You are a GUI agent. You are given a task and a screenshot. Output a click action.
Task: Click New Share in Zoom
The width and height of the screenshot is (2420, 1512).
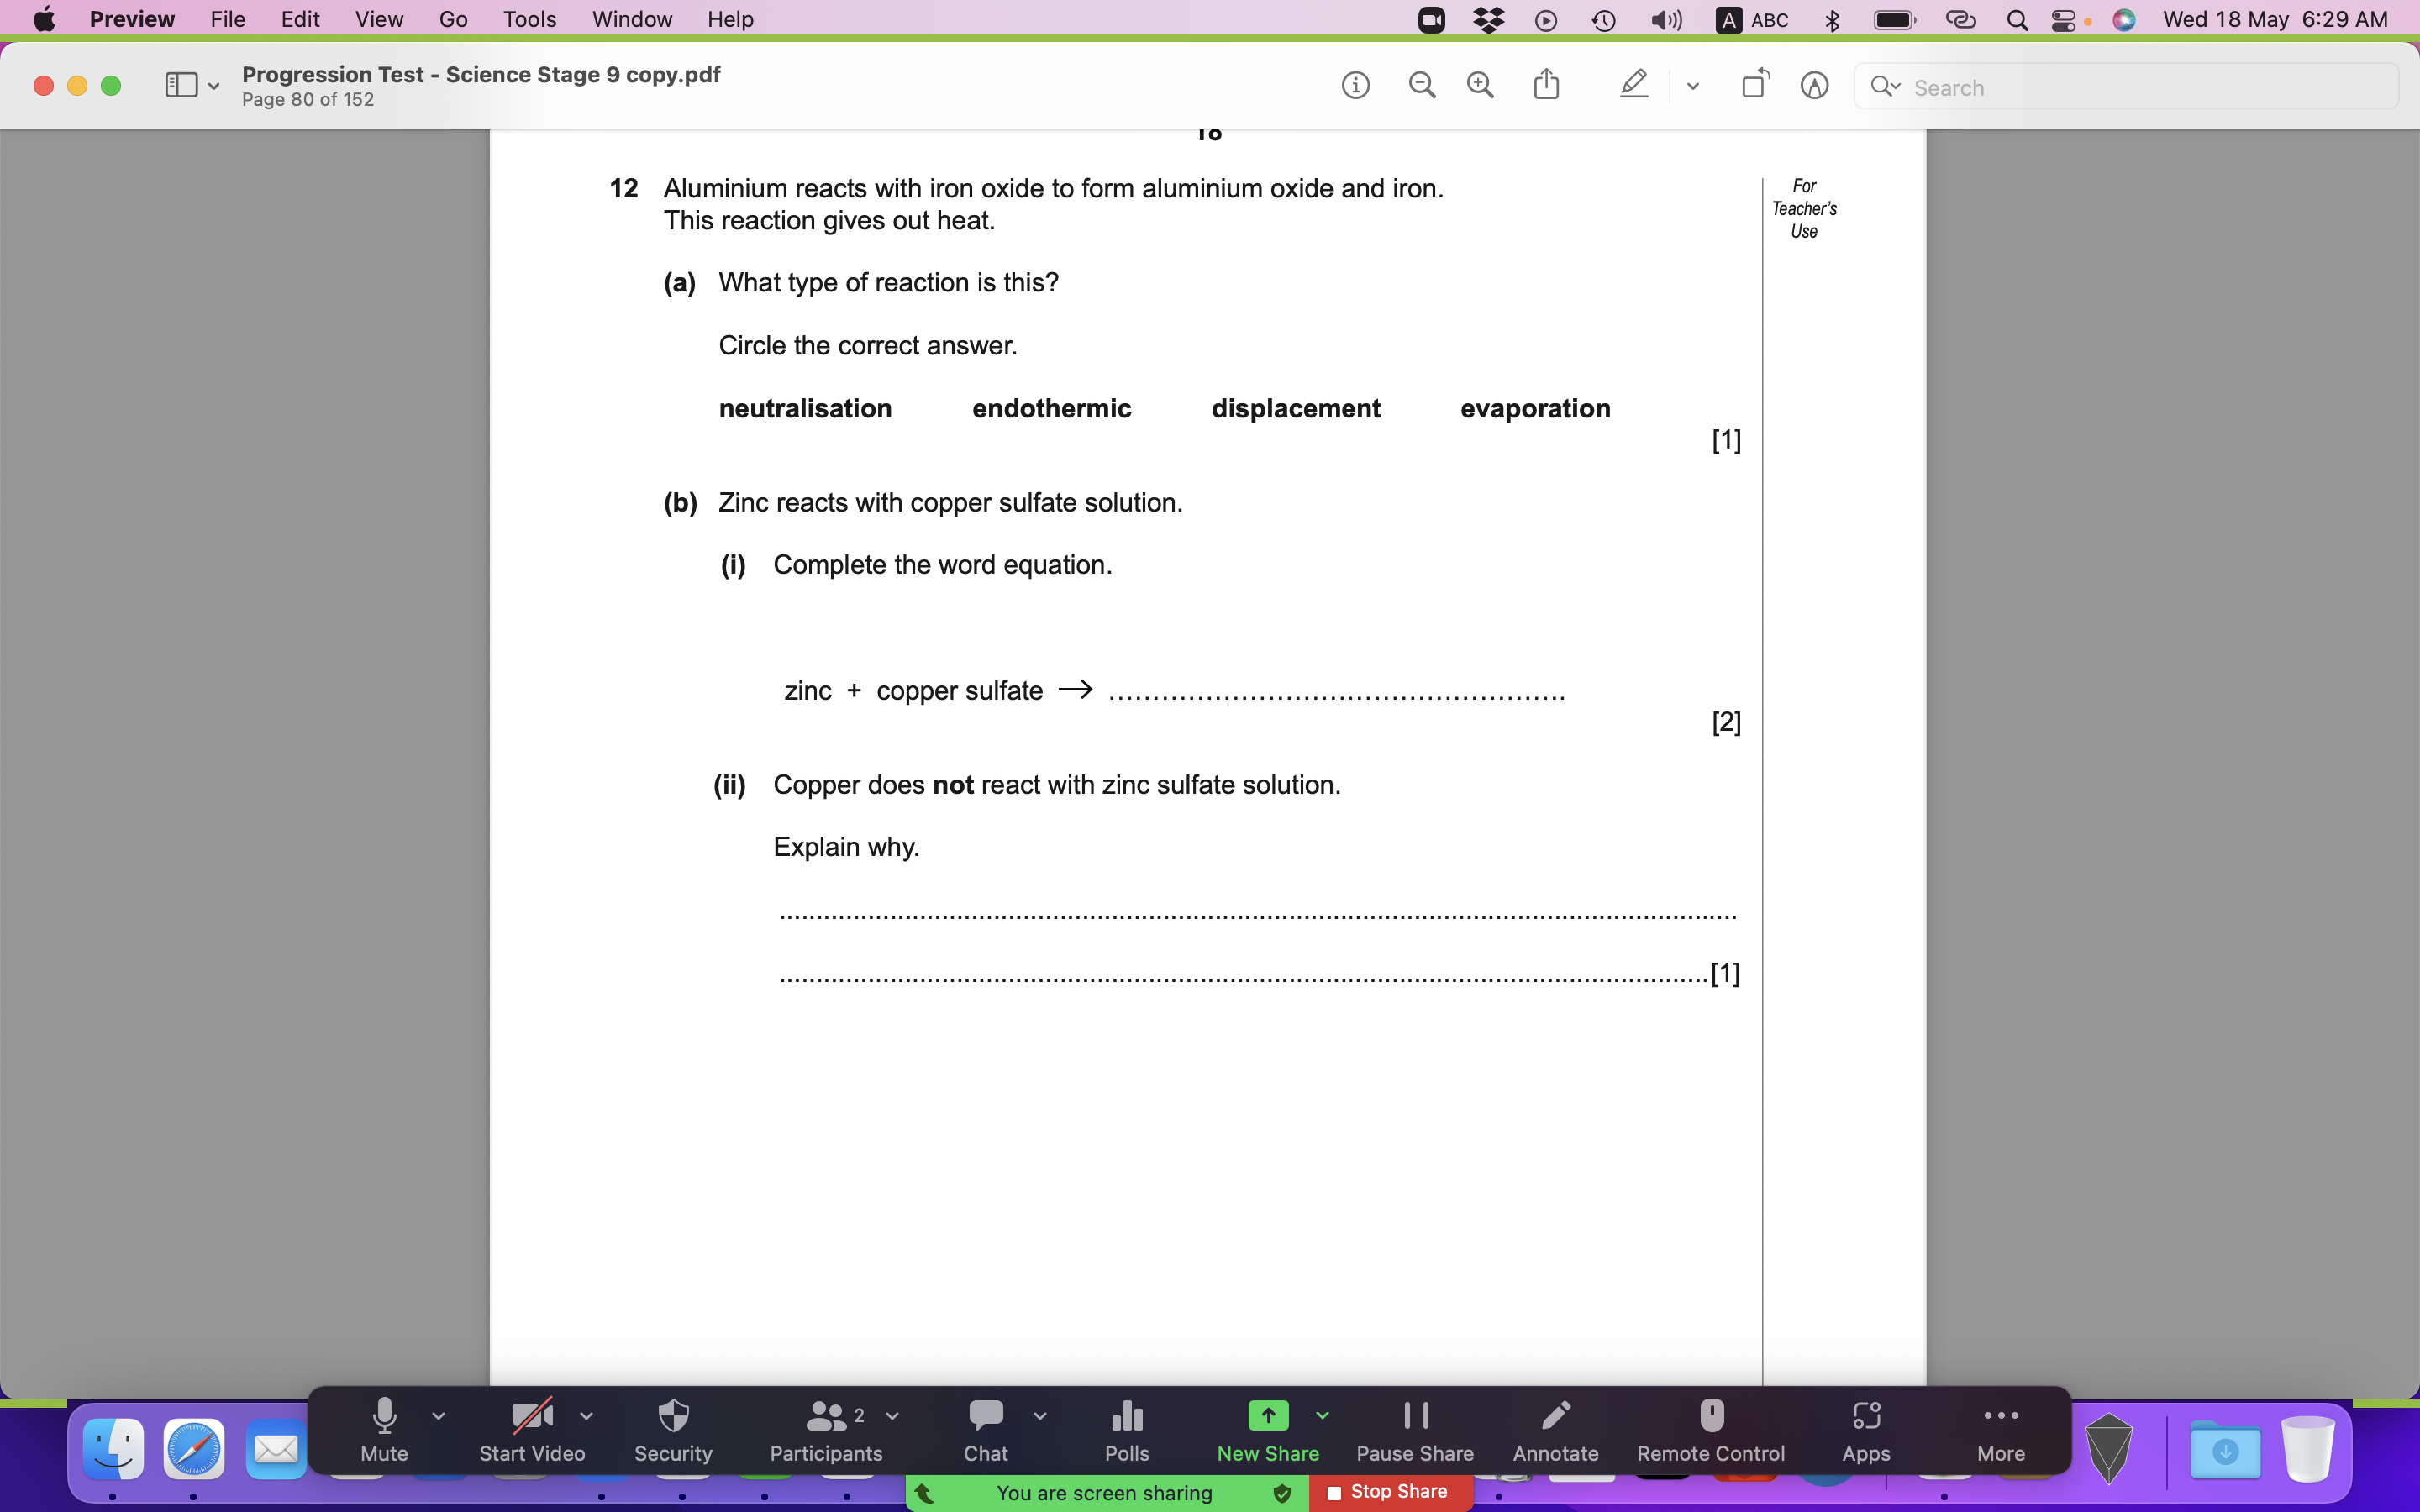[1268, 1431]
